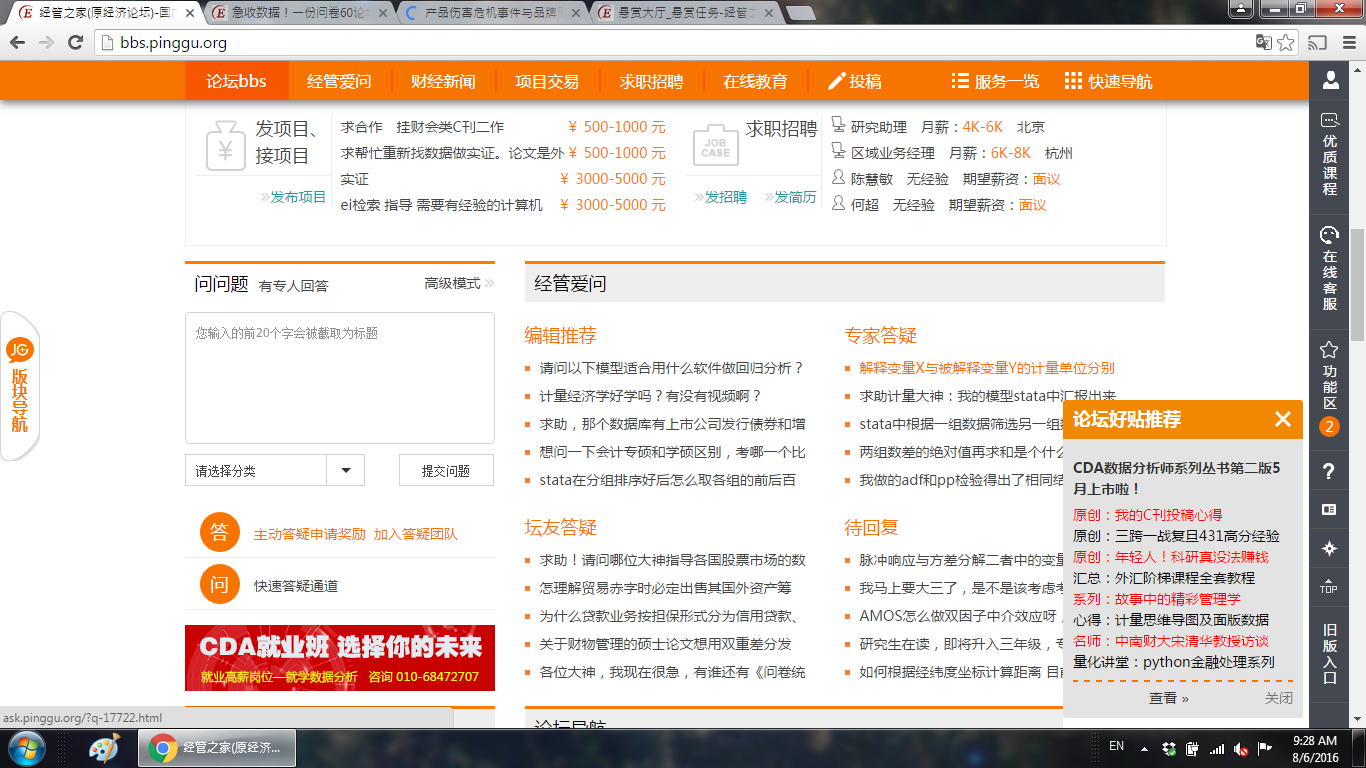This screenshot has height=768, width=1366.
Task: Open 求职招聘 in the nav bar
Action: 651,82
